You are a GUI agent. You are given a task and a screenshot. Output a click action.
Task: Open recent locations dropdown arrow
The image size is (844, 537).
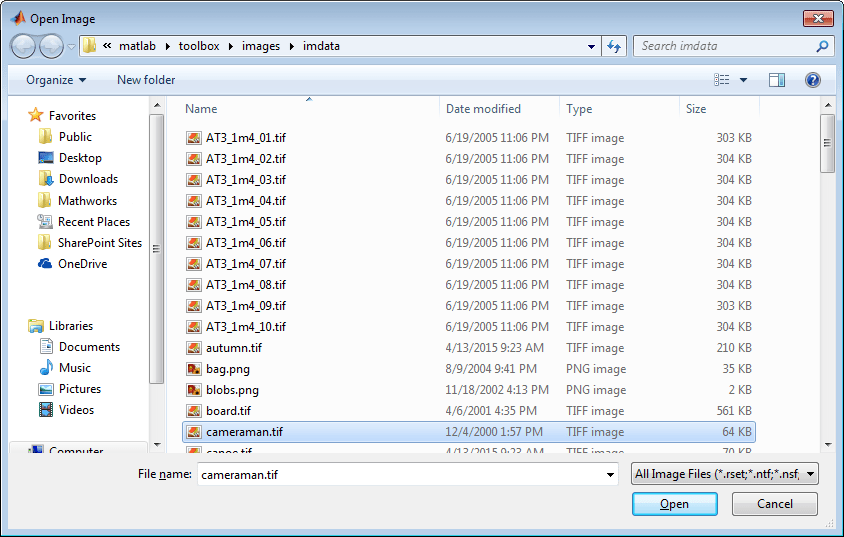coord(71,47)
